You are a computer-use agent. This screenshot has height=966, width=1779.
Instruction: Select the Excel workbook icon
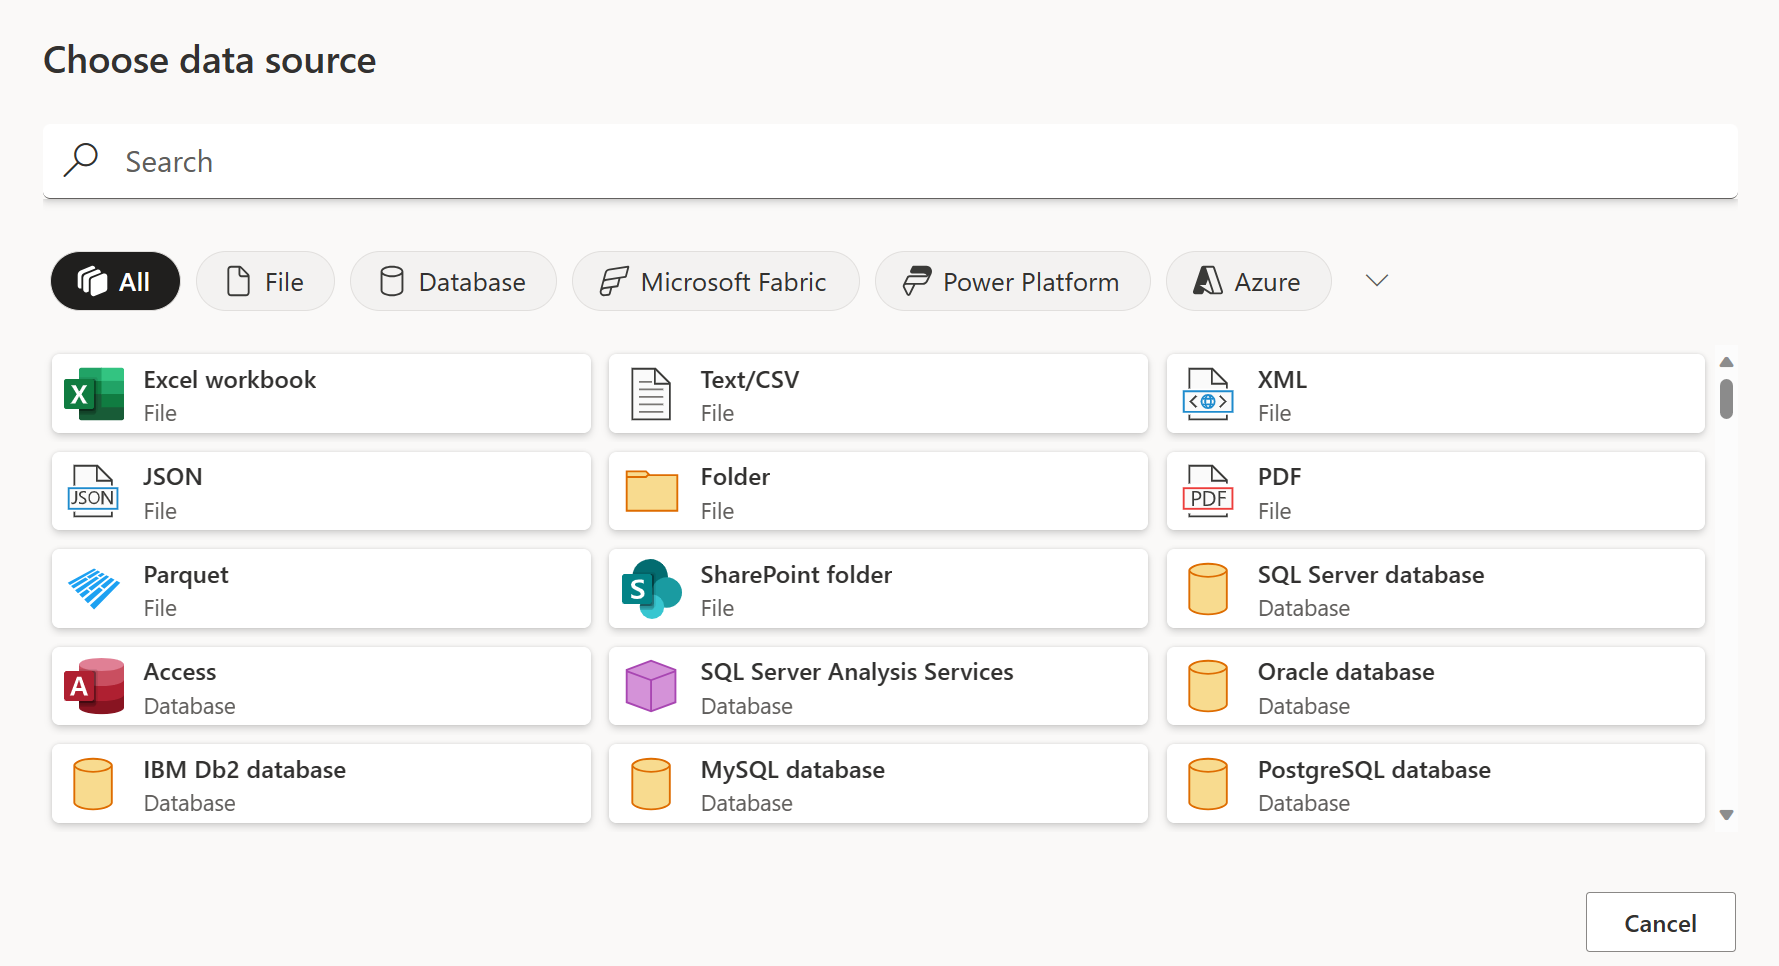coord(93,394)
